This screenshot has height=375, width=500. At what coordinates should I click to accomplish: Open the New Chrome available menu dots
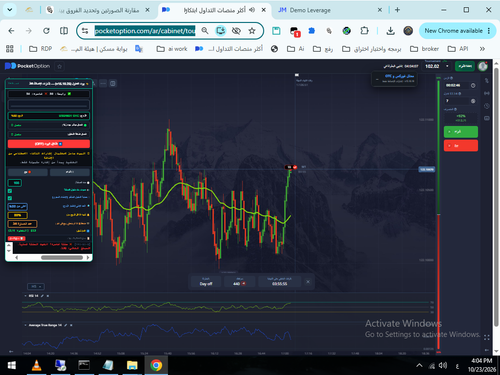[x=489, y=31]
